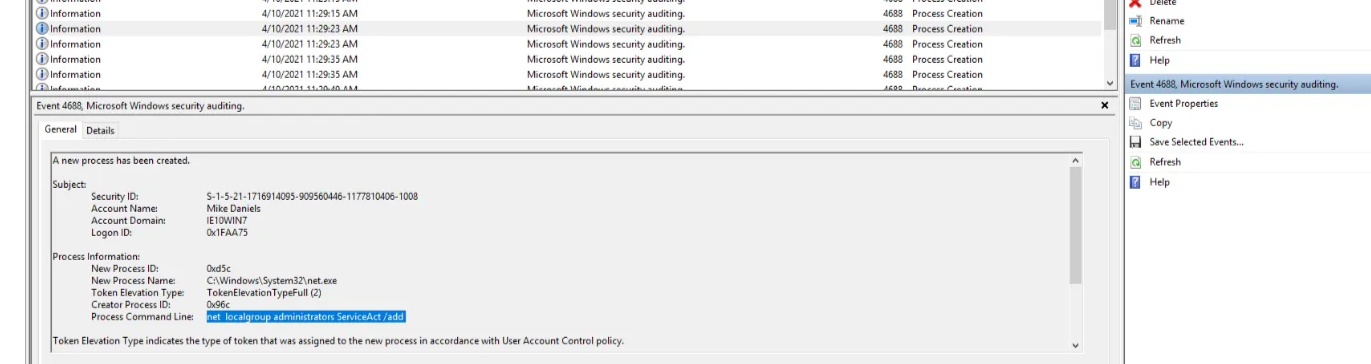Image resolution: width=1371 pixels, height=364 pixels.
Task: Click the Refresh icon just below Rename
Action: point(1135,41)
